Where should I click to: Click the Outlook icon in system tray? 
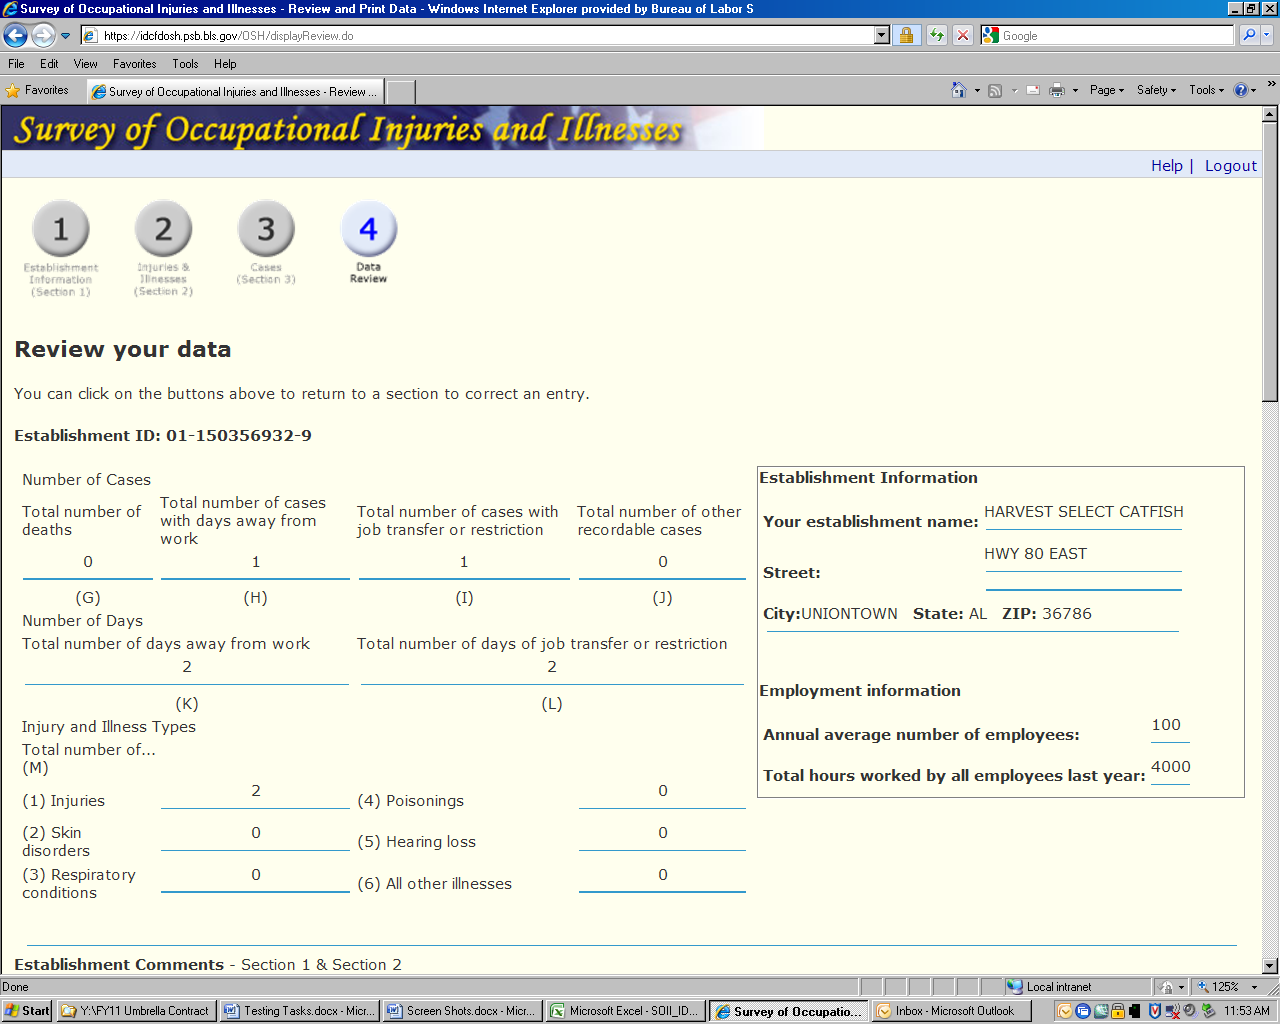tap(1065, 1011)
